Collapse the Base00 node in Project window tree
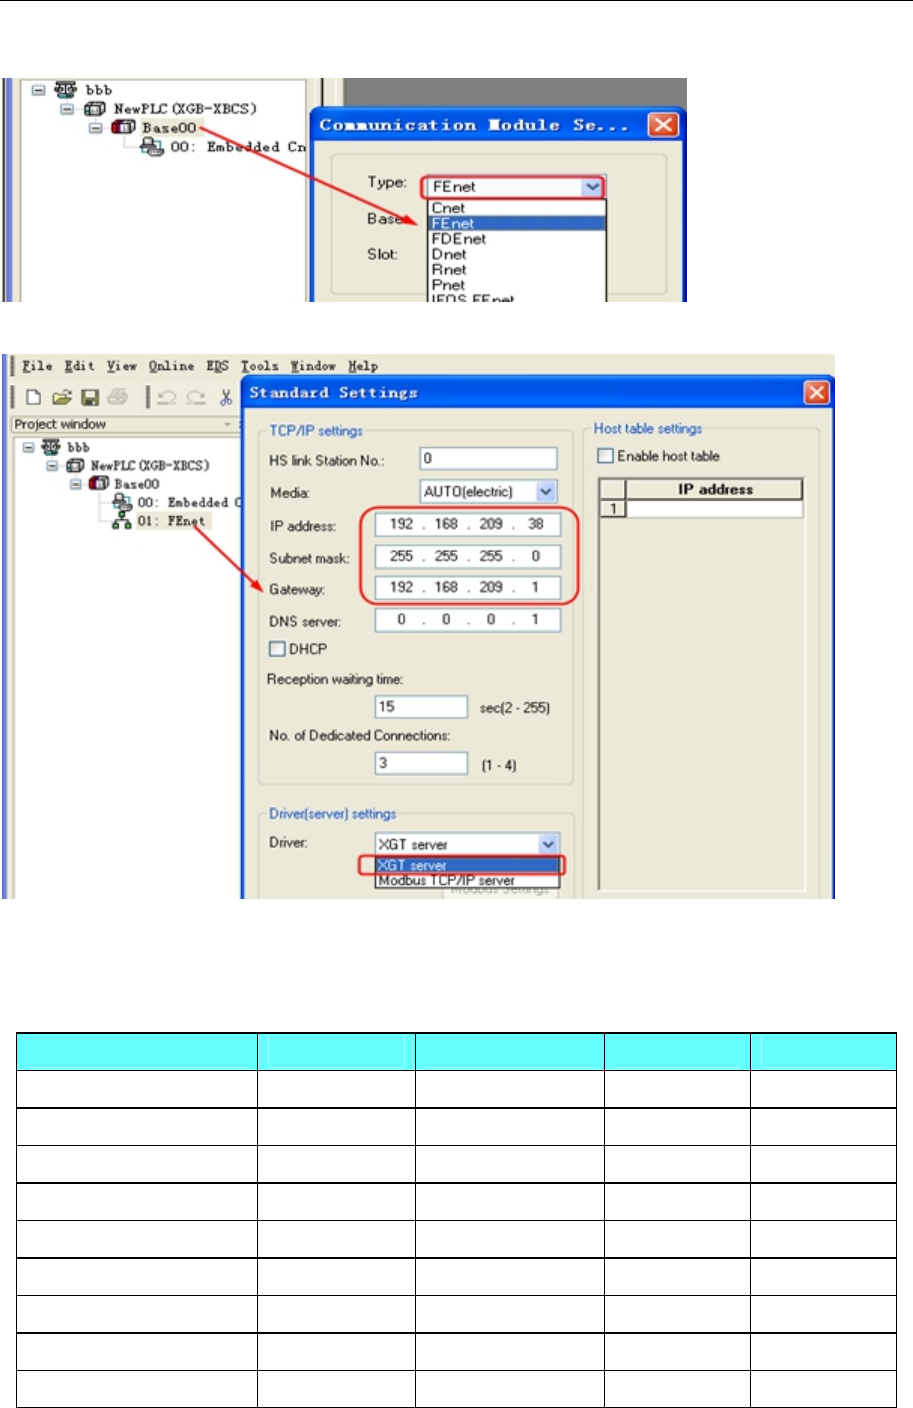 pos(75,484)
